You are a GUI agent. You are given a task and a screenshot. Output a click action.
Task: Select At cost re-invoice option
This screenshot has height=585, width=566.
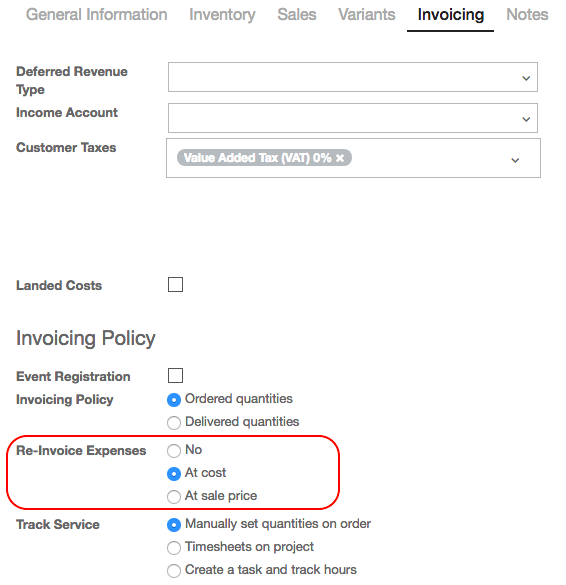pyautogui.click(x=174, y=474)
